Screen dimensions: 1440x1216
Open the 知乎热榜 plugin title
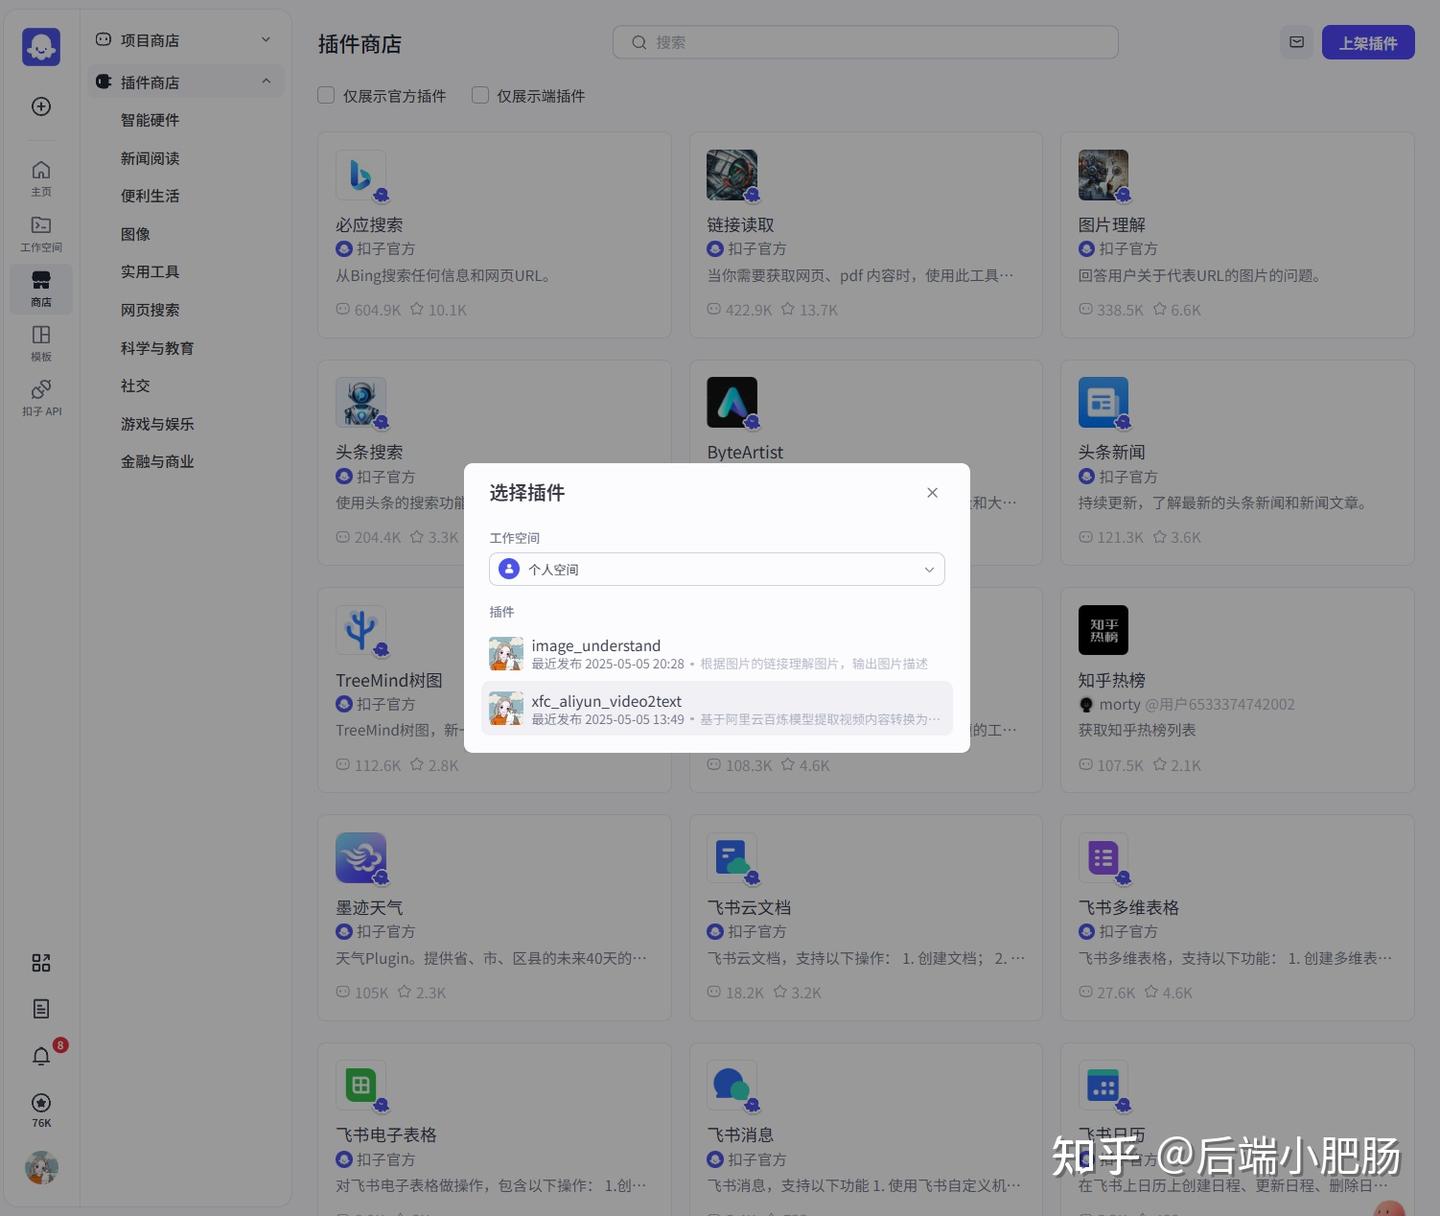point(1111,680)
